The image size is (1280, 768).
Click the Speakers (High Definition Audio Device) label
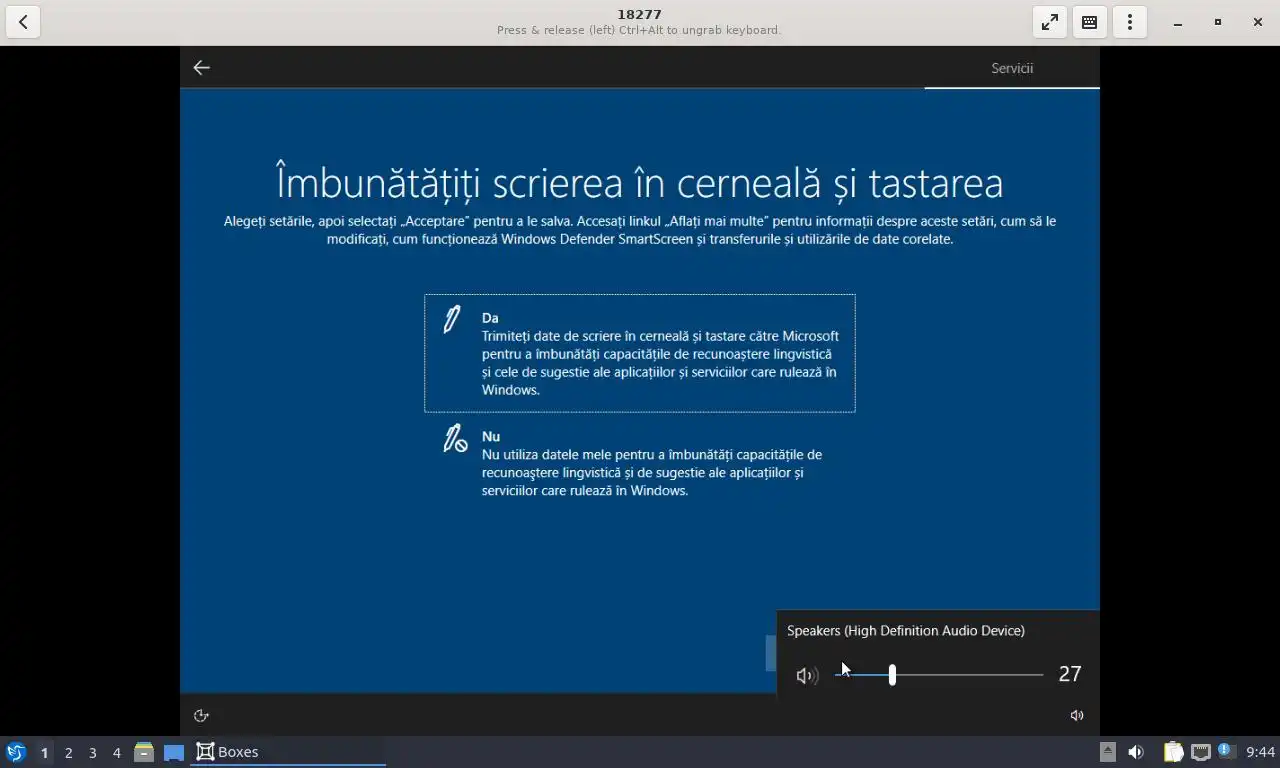pyautogui.click(x=906, y=630)
